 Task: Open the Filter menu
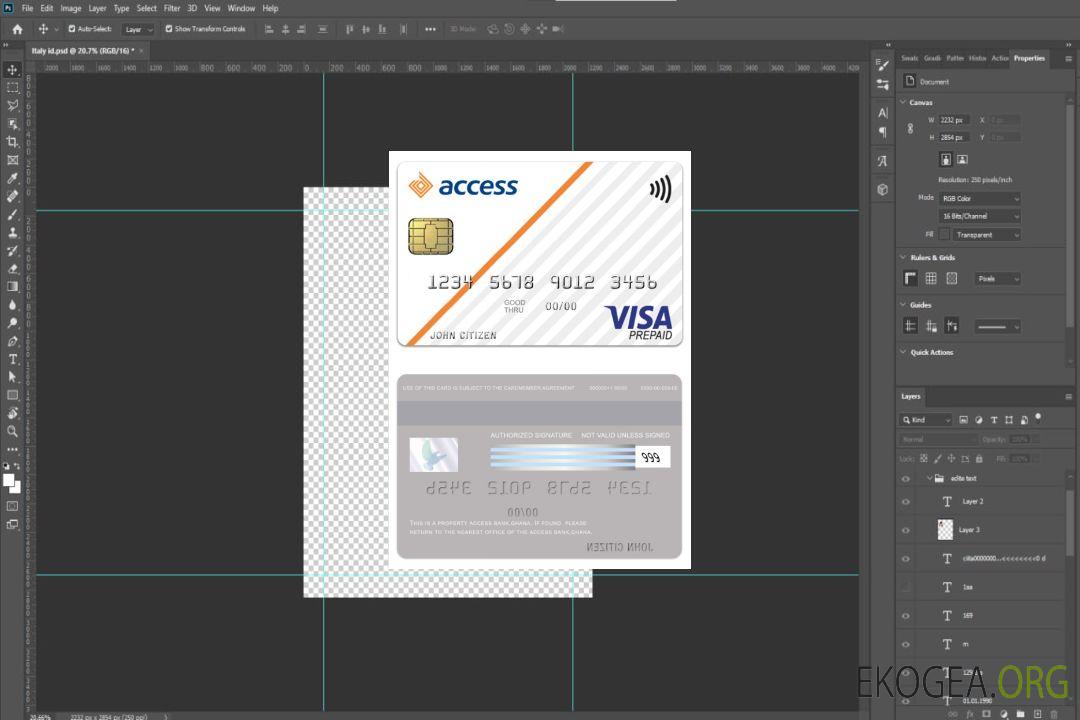click(172, 8)
